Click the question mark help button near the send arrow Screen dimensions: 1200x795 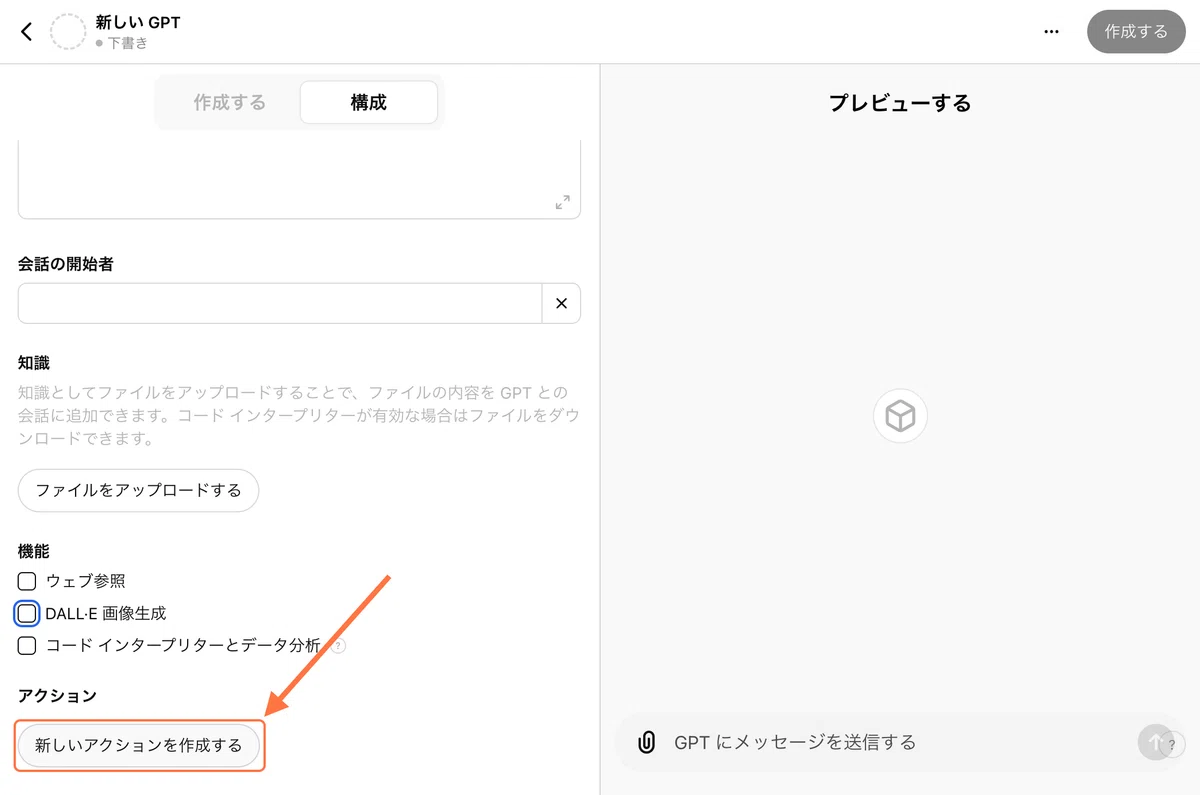coord(1172,744)
